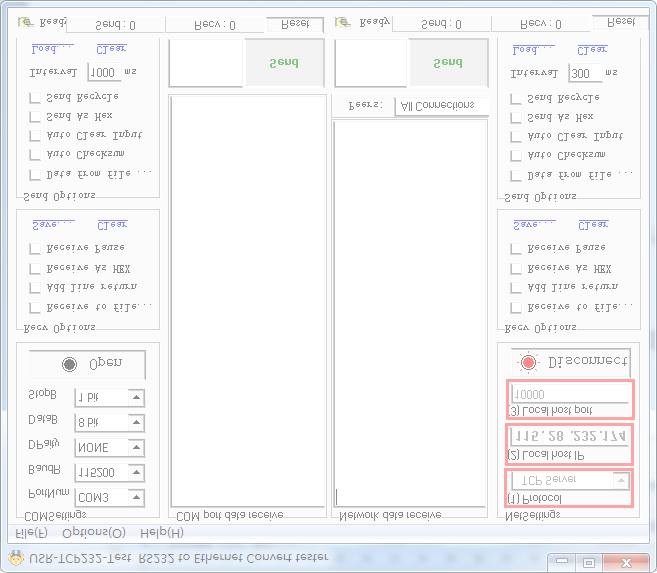
Task: Tick Auto Checksum in network Send Options
Action: [516, 155]
